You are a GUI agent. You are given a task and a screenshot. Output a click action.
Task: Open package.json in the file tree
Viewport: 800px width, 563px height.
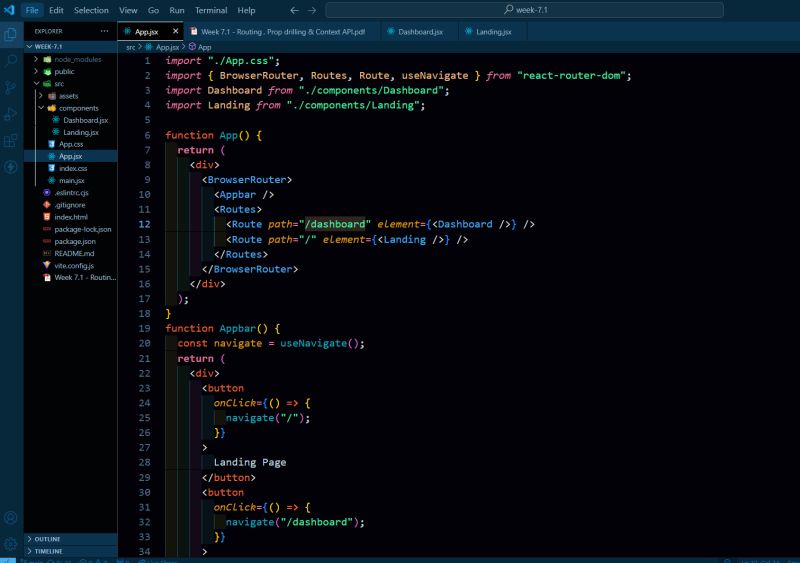coord(75,241)
